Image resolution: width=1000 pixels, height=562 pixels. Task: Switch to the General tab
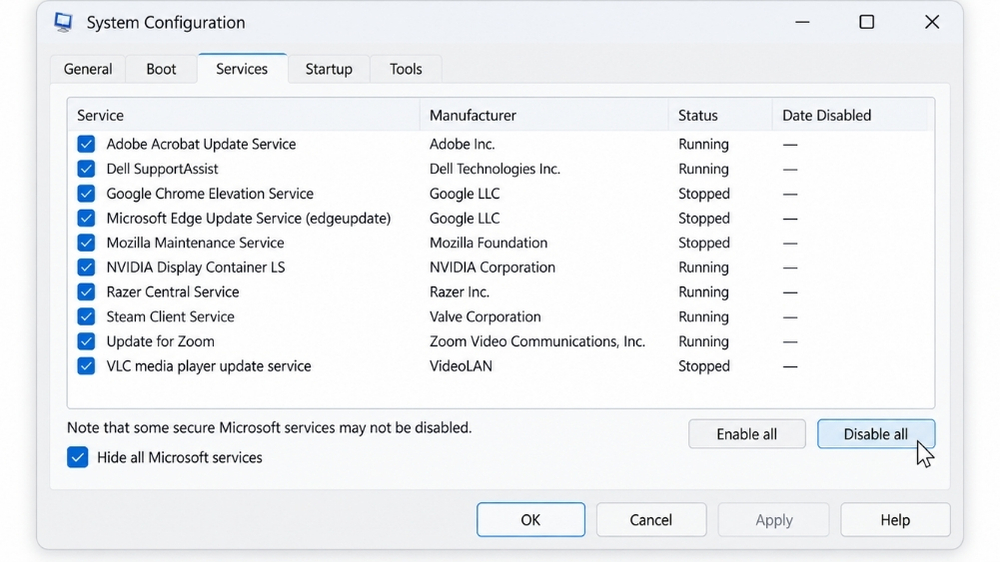pyautogui.click(x=88, y=69)
